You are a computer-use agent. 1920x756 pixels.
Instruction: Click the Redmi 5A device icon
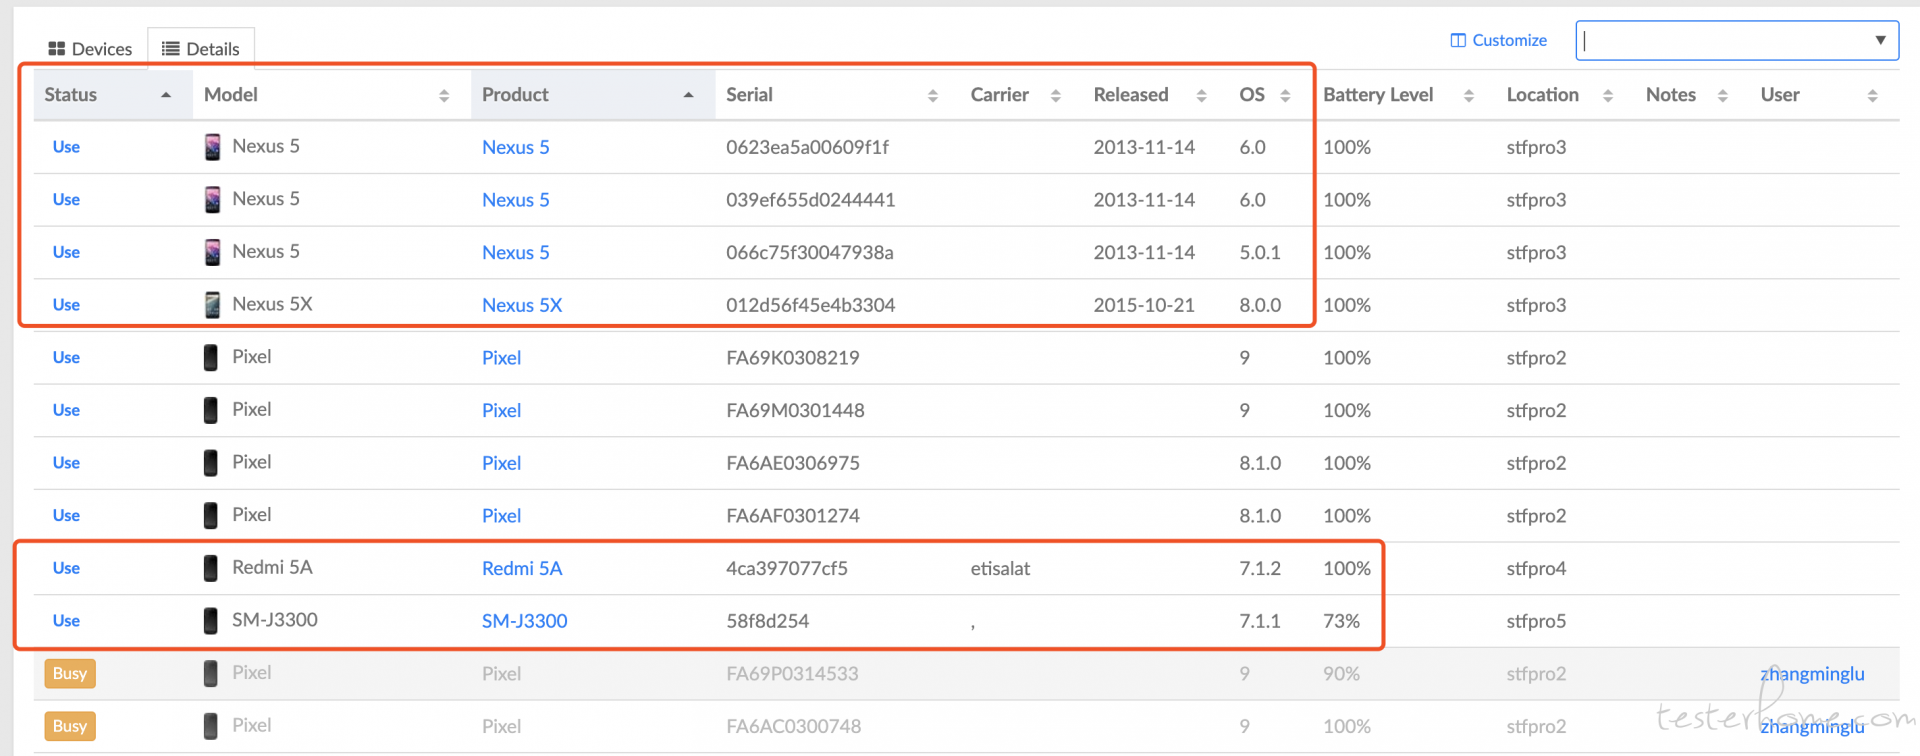point(211,568)
